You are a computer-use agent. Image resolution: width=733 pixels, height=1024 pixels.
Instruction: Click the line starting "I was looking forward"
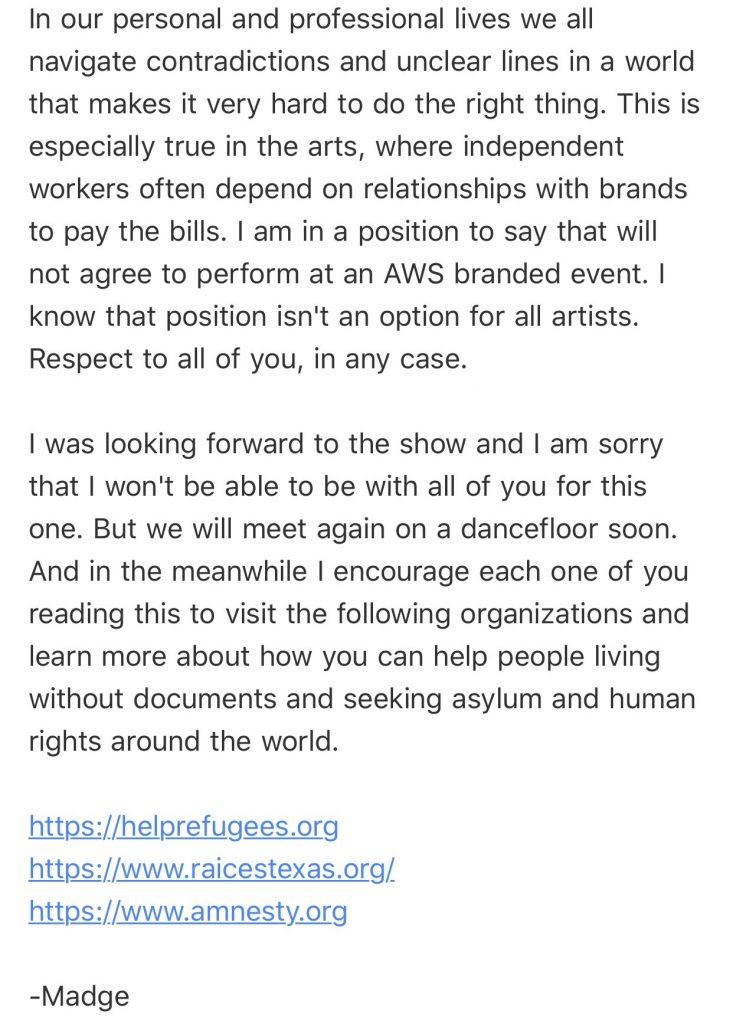click(346, 445)
